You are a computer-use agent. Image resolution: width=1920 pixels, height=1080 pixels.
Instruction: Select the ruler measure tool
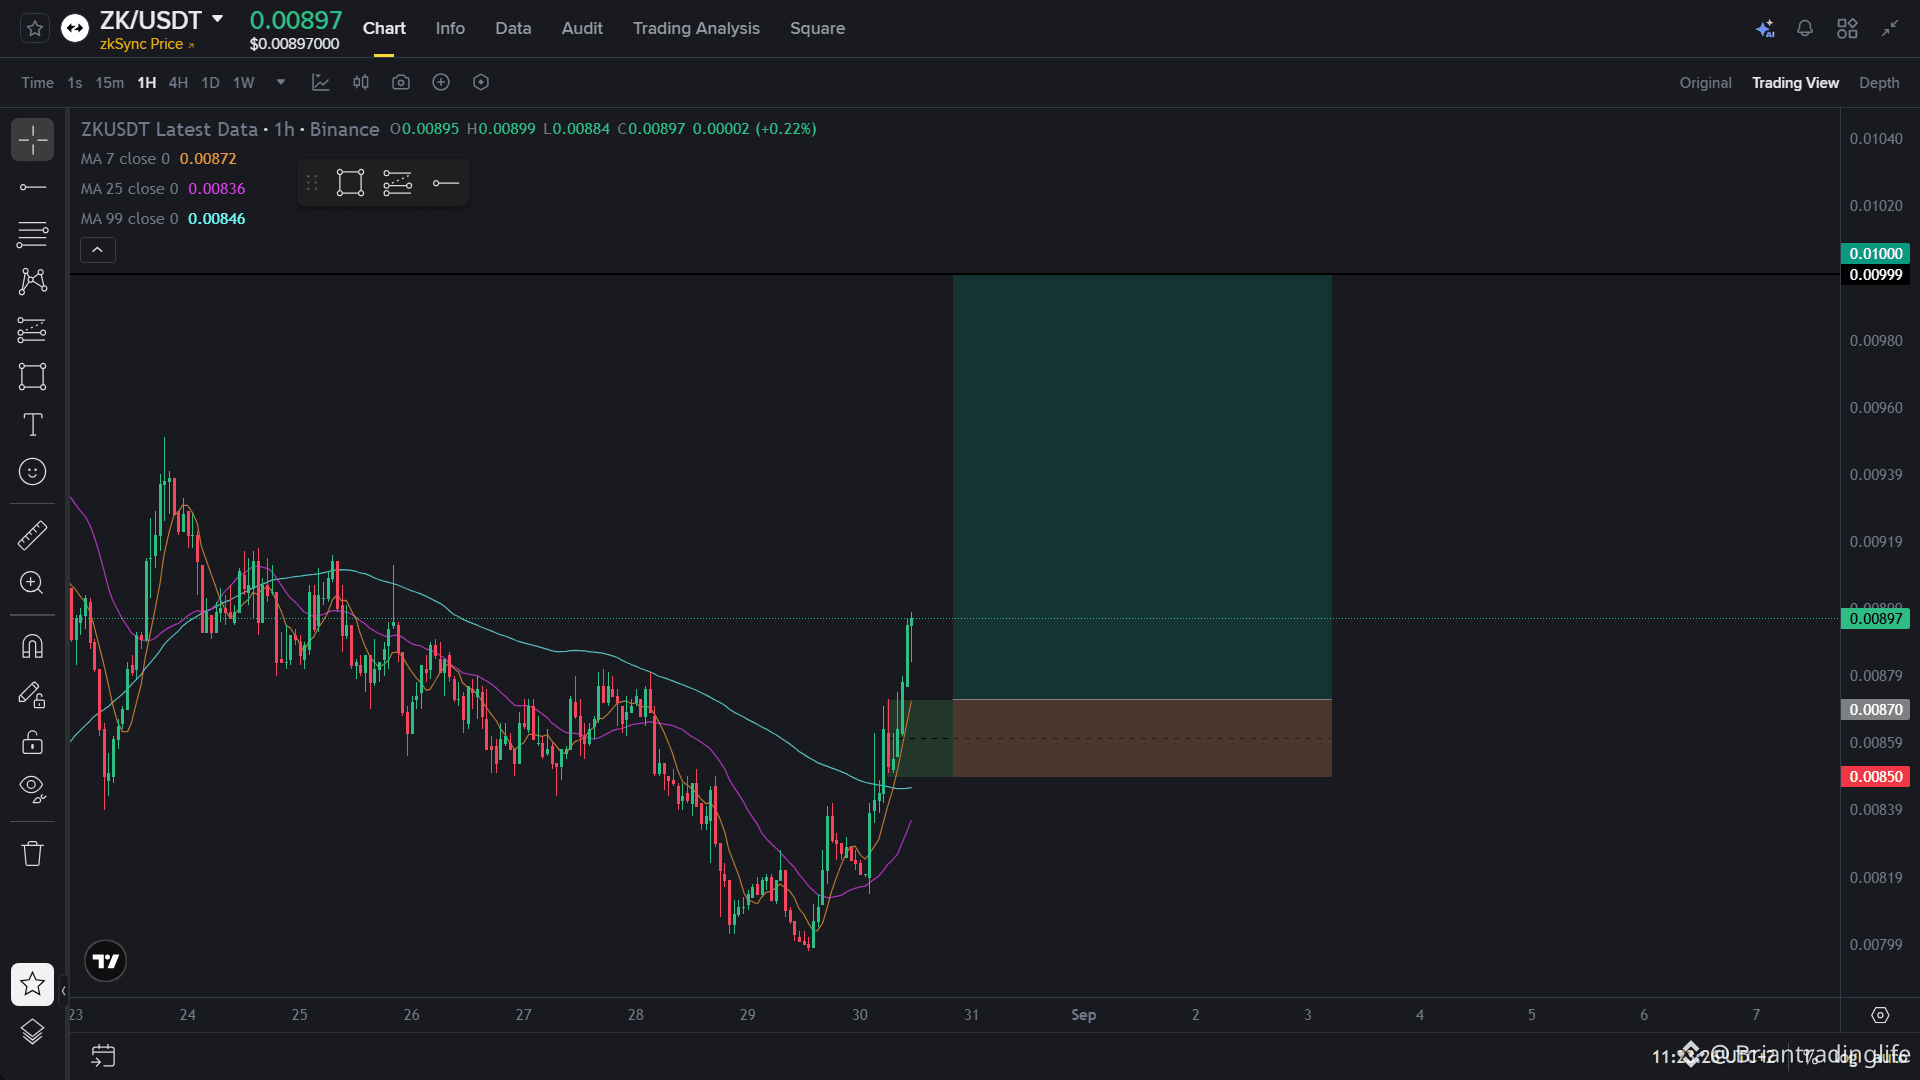click(32, 536)
